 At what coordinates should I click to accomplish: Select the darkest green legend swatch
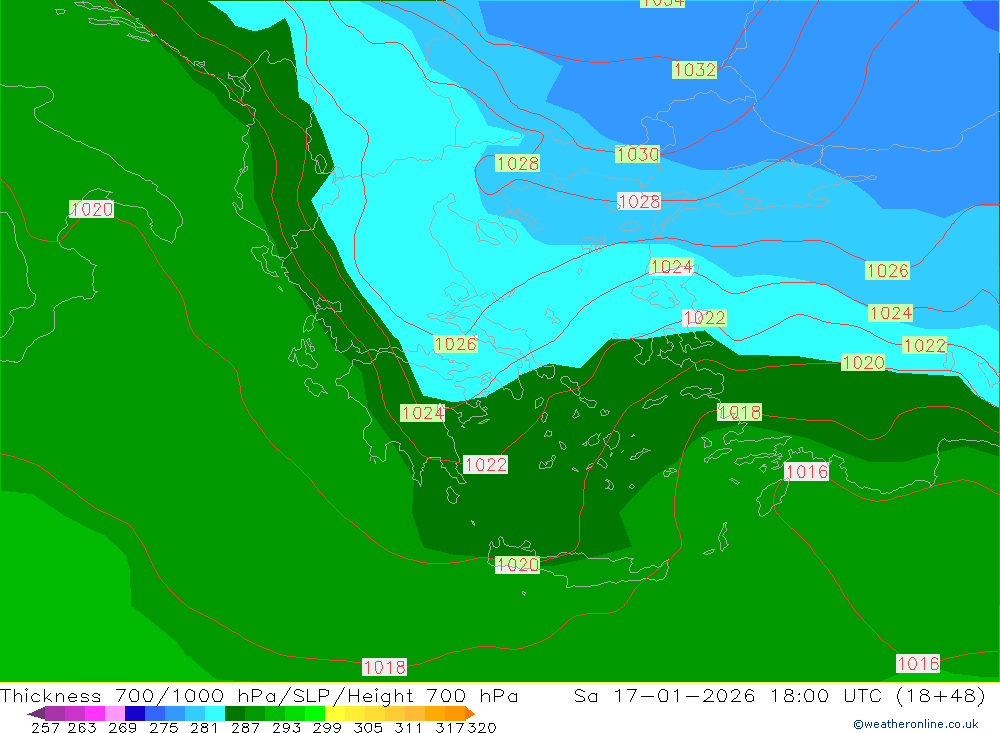click(235, 713)
